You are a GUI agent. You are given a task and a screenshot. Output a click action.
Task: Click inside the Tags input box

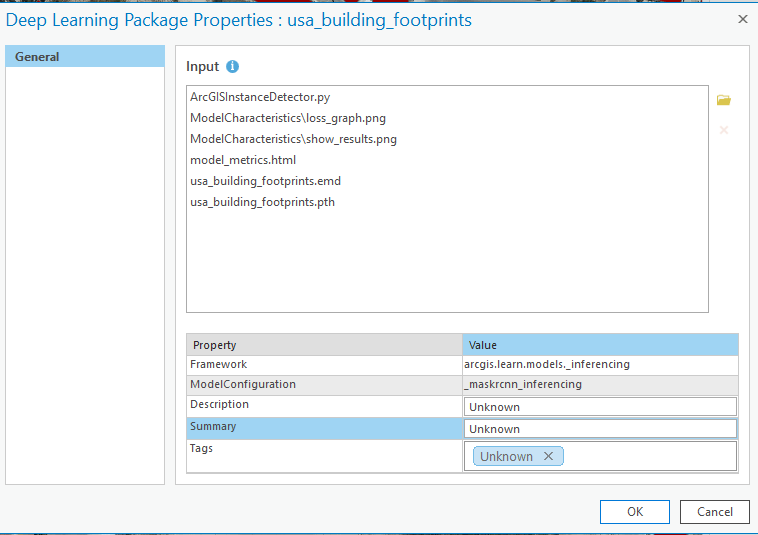pos(650,457)
